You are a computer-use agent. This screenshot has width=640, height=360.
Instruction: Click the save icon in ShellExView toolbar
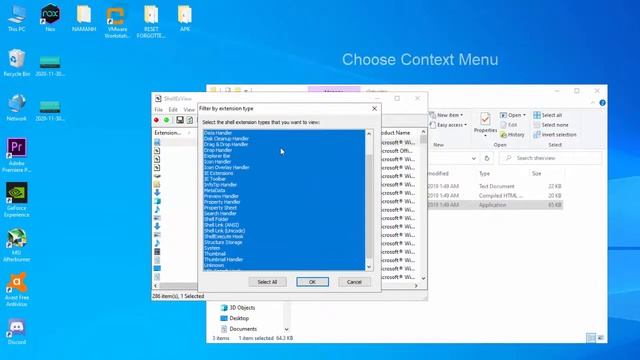180,120
